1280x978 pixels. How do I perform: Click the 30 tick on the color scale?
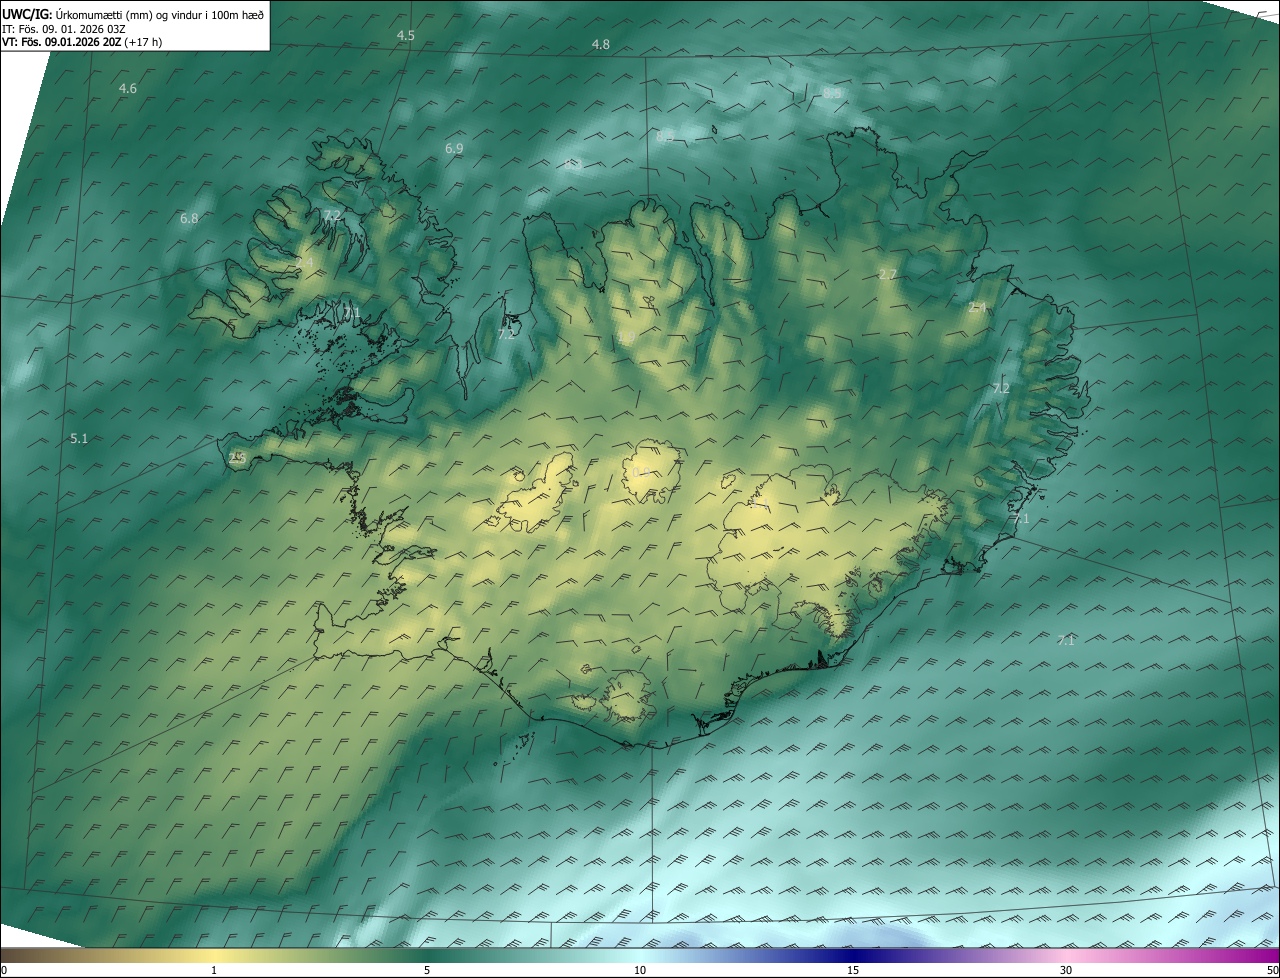[1066, 970]
